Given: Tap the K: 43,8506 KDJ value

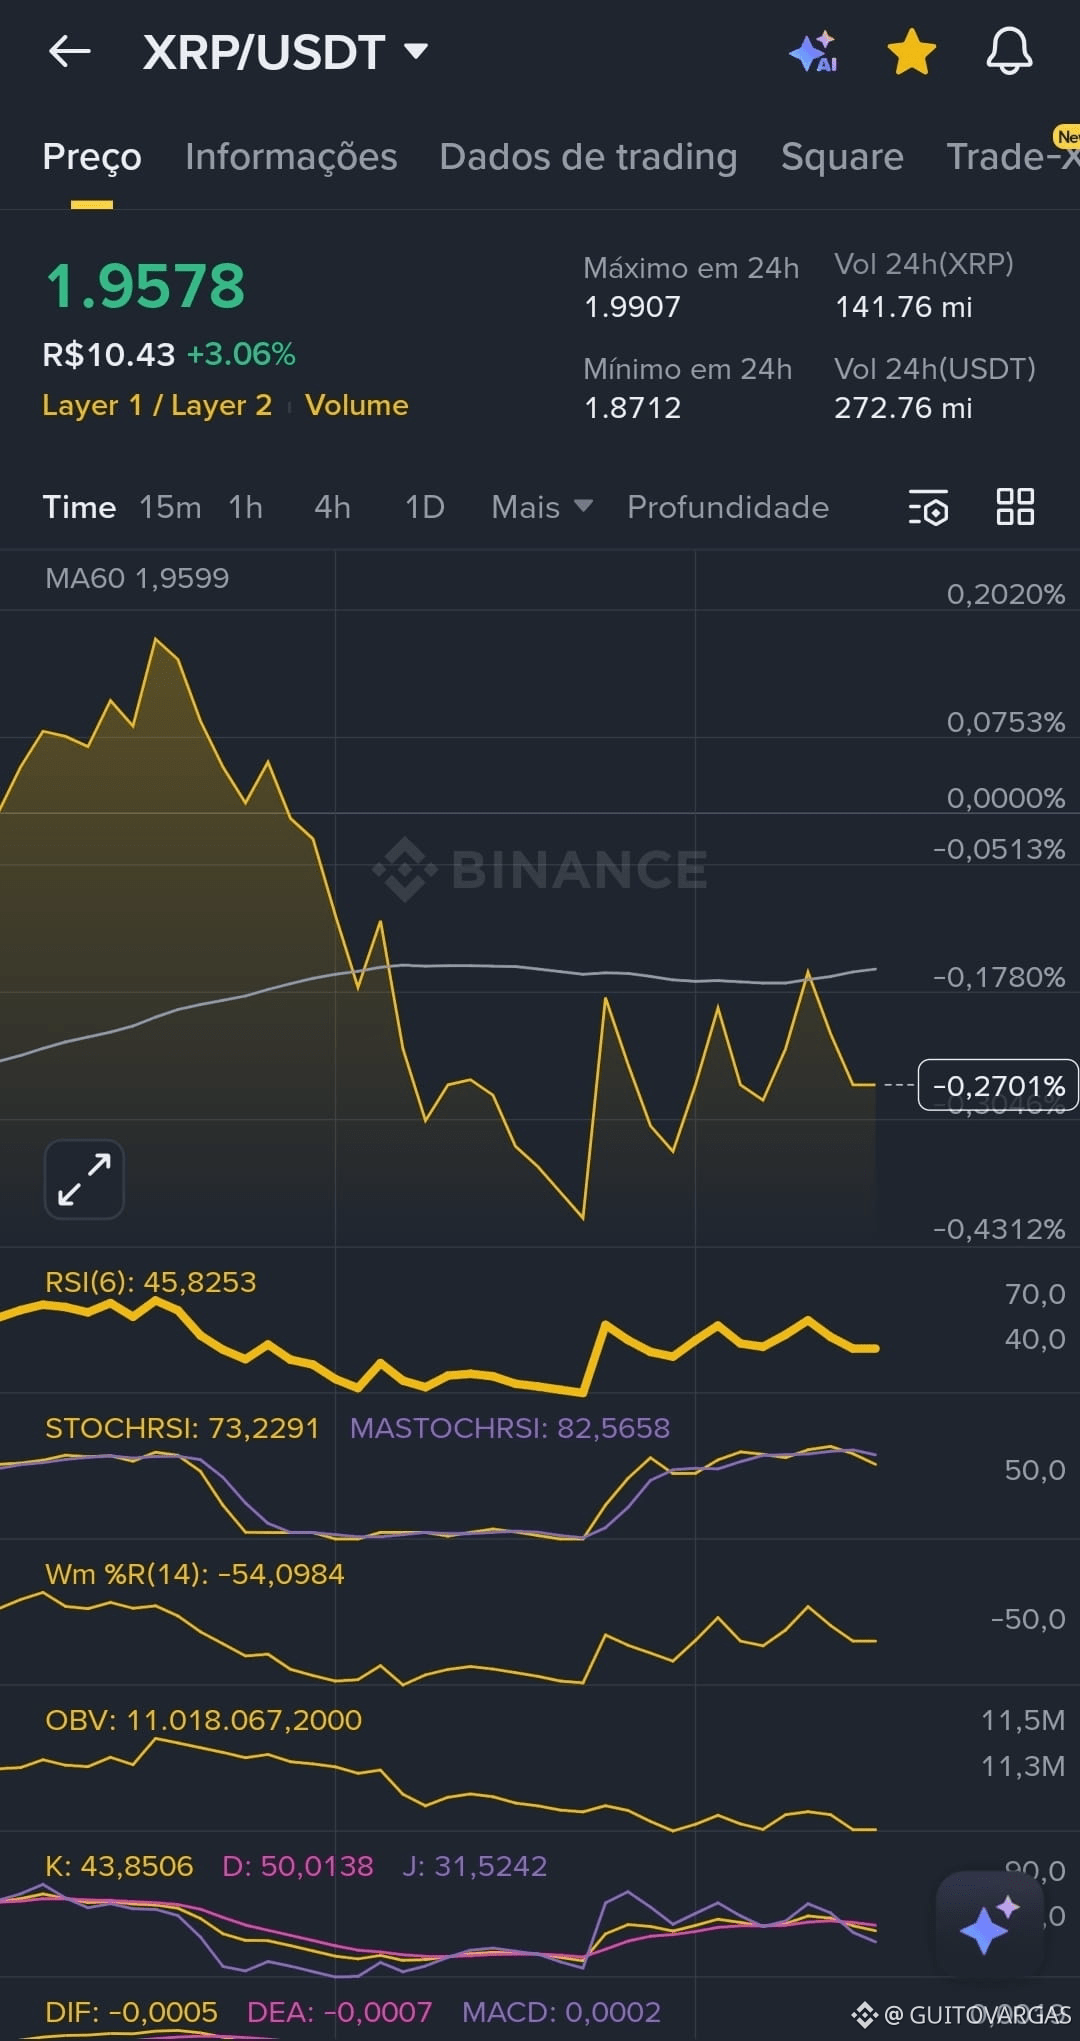Looking at the screenshot, I should (119, 1866).
